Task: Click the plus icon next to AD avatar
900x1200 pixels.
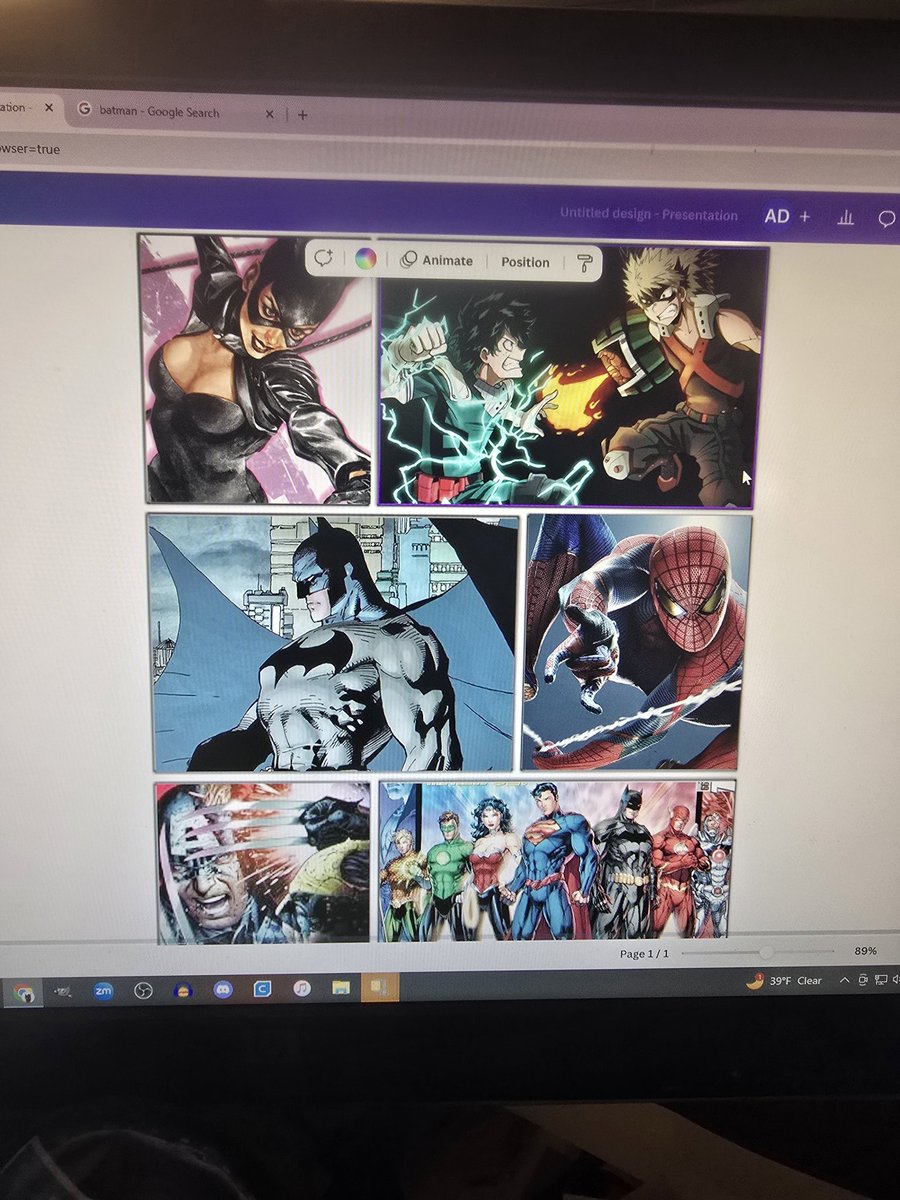Action: coord(804,216)
